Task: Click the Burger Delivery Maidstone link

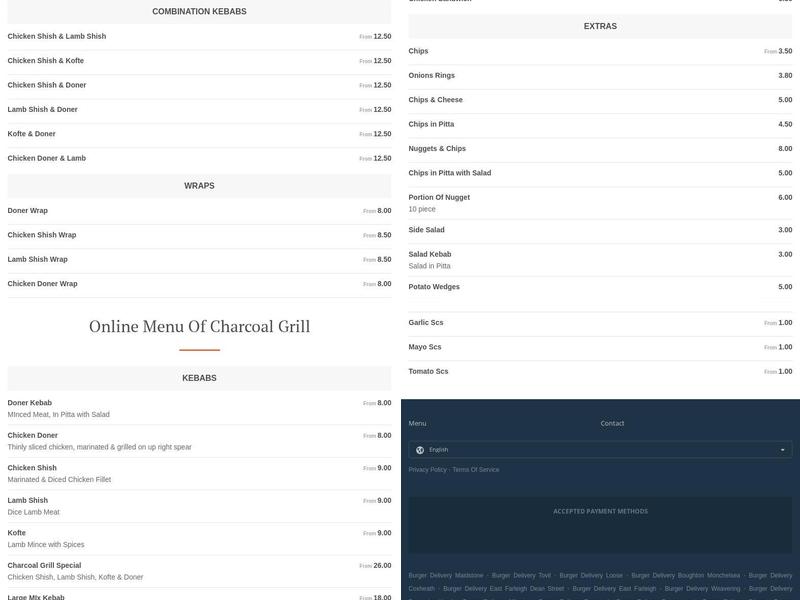Action: coord(444,574)
